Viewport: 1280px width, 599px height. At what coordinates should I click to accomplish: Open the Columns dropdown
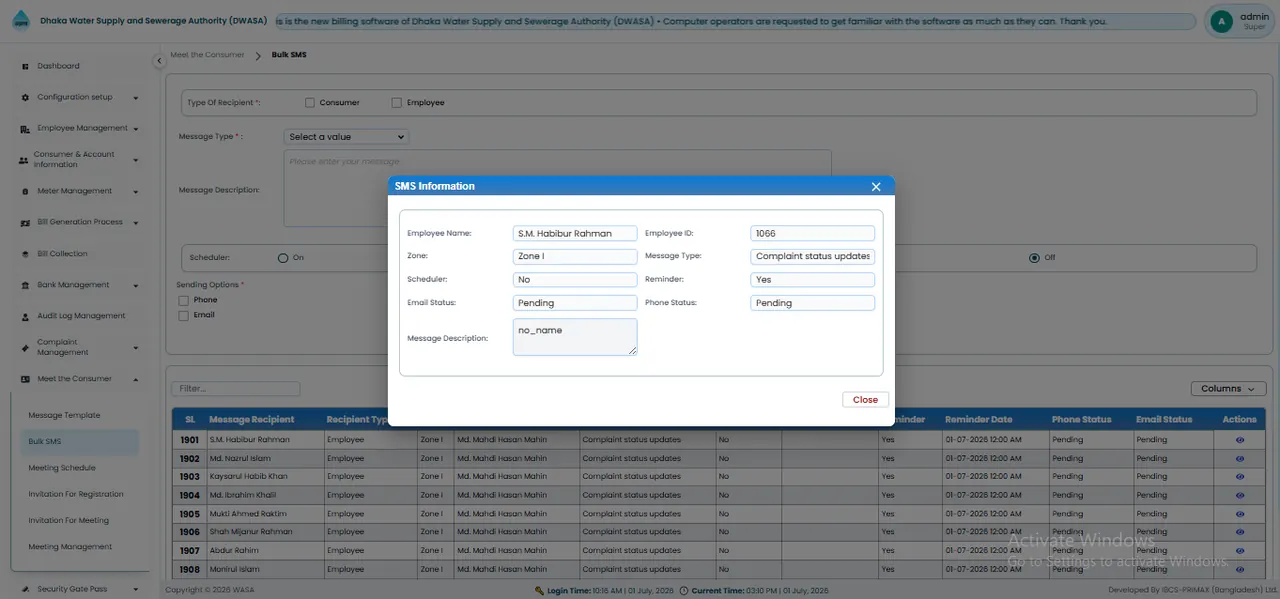1228,389
